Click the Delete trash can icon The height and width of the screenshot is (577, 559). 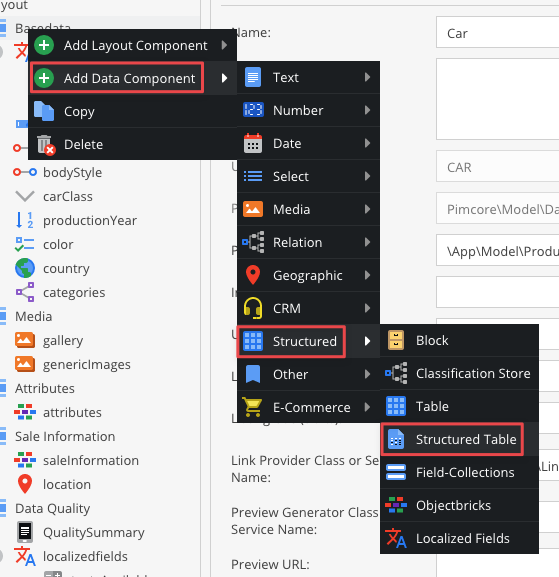tap(46, 145)
